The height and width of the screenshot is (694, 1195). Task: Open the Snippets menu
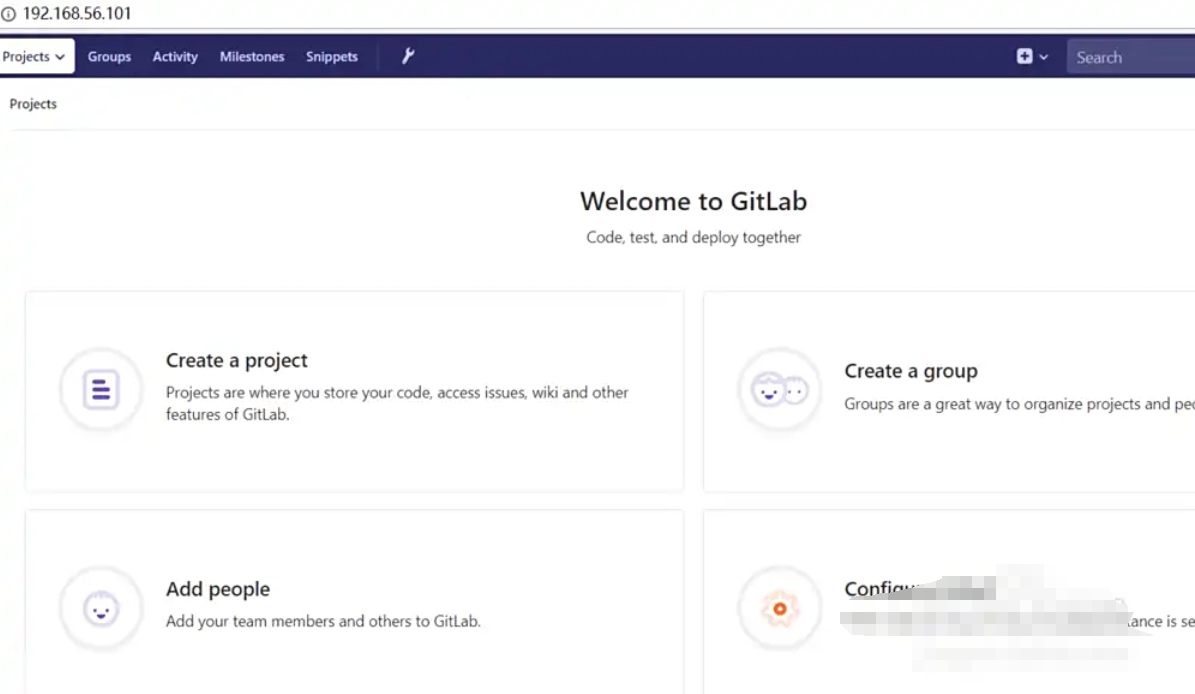331,57
